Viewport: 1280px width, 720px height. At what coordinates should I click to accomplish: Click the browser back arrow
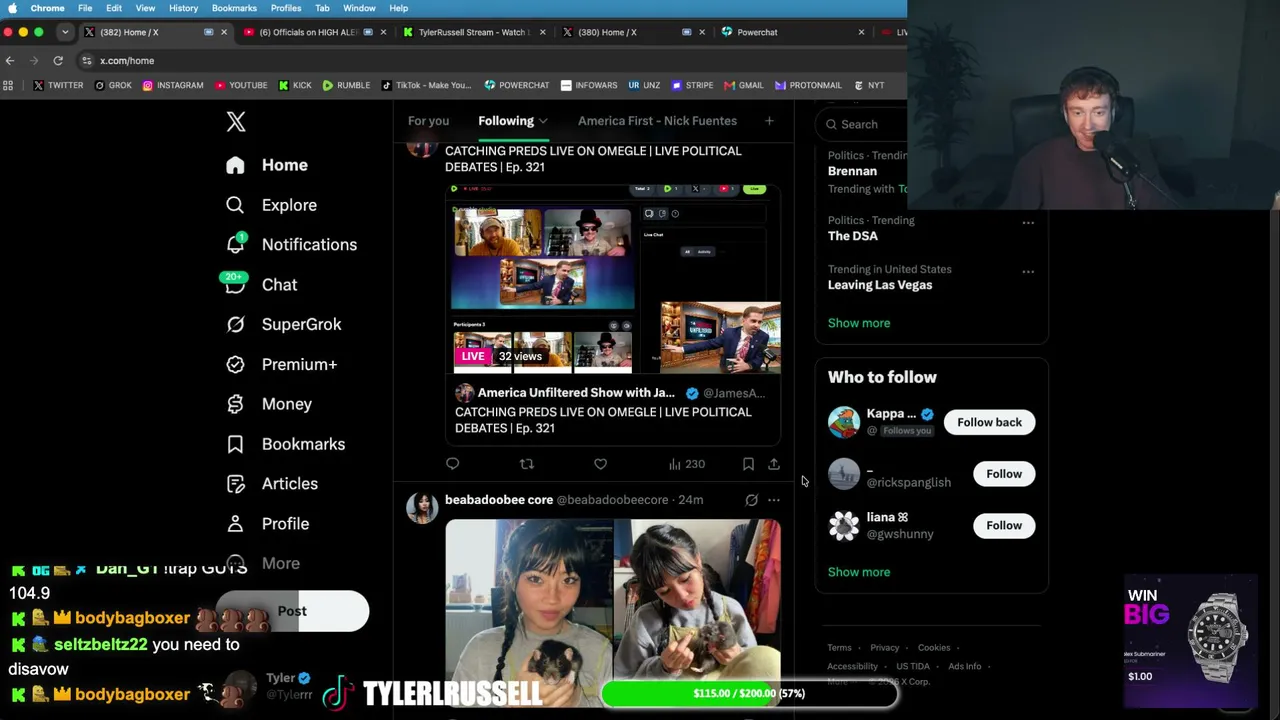pyautogui.click(x=10, y=61)
